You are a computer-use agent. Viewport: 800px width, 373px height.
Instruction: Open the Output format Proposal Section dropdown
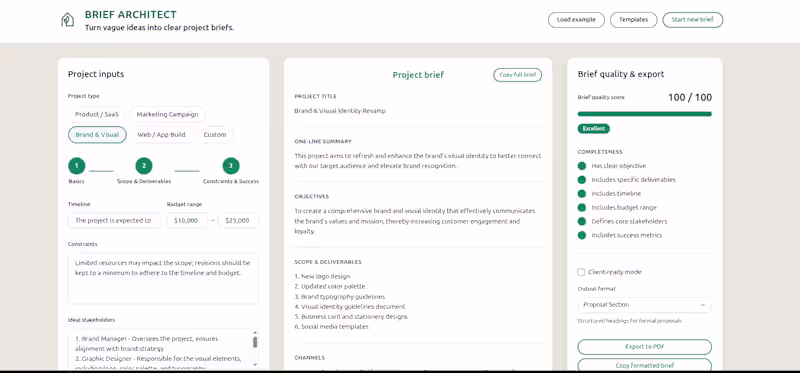point(644,305)
